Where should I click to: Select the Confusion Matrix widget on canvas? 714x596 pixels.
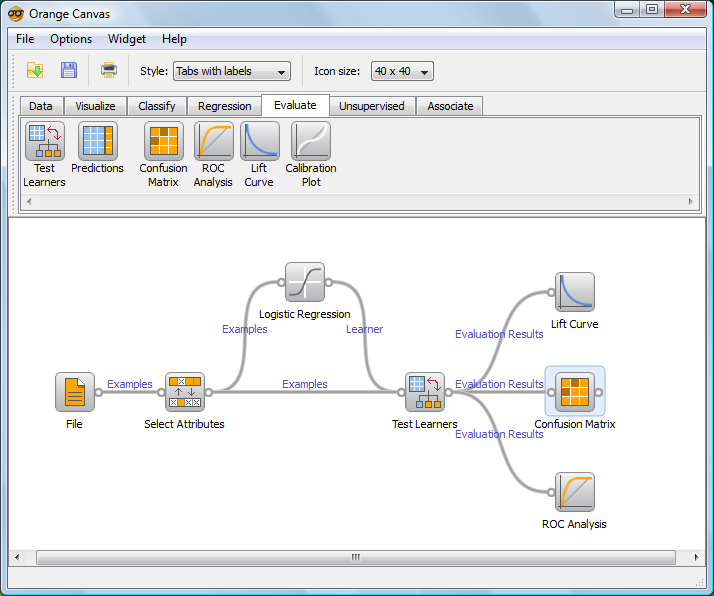575,392
